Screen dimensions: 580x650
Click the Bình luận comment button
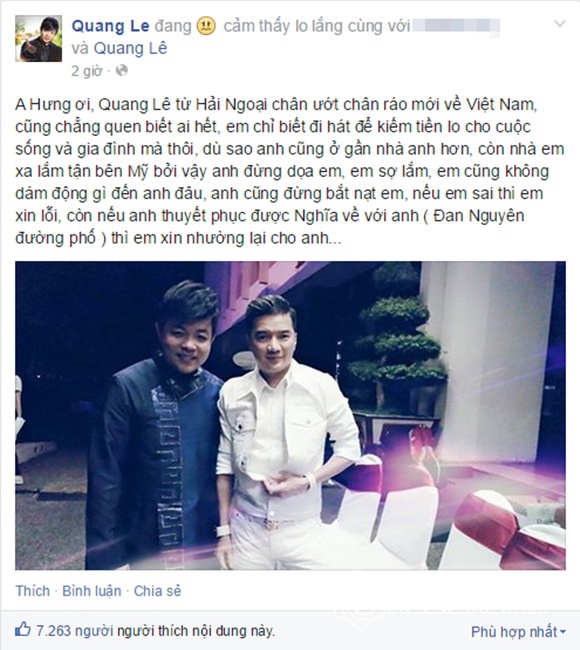point(92,591)
